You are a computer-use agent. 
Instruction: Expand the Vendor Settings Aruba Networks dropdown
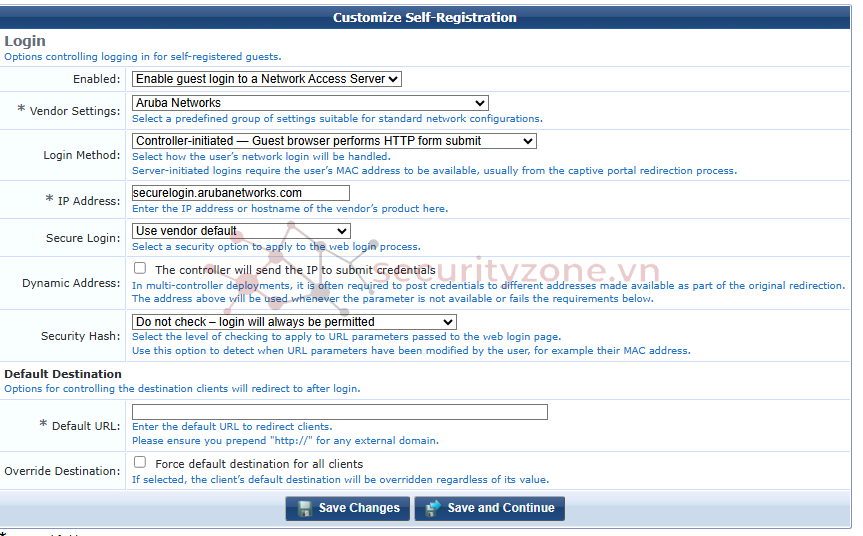(310, 103)
